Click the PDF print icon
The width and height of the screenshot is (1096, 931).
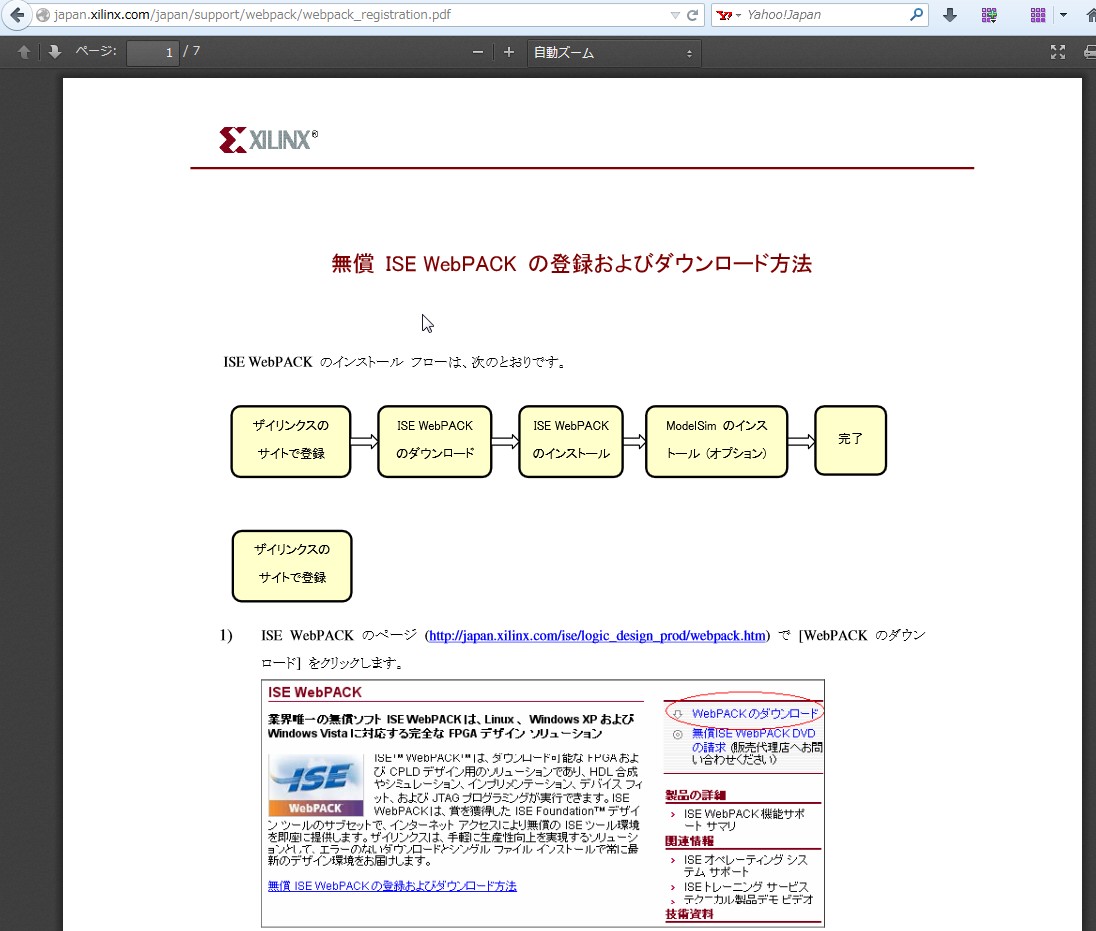[1090, 52]
